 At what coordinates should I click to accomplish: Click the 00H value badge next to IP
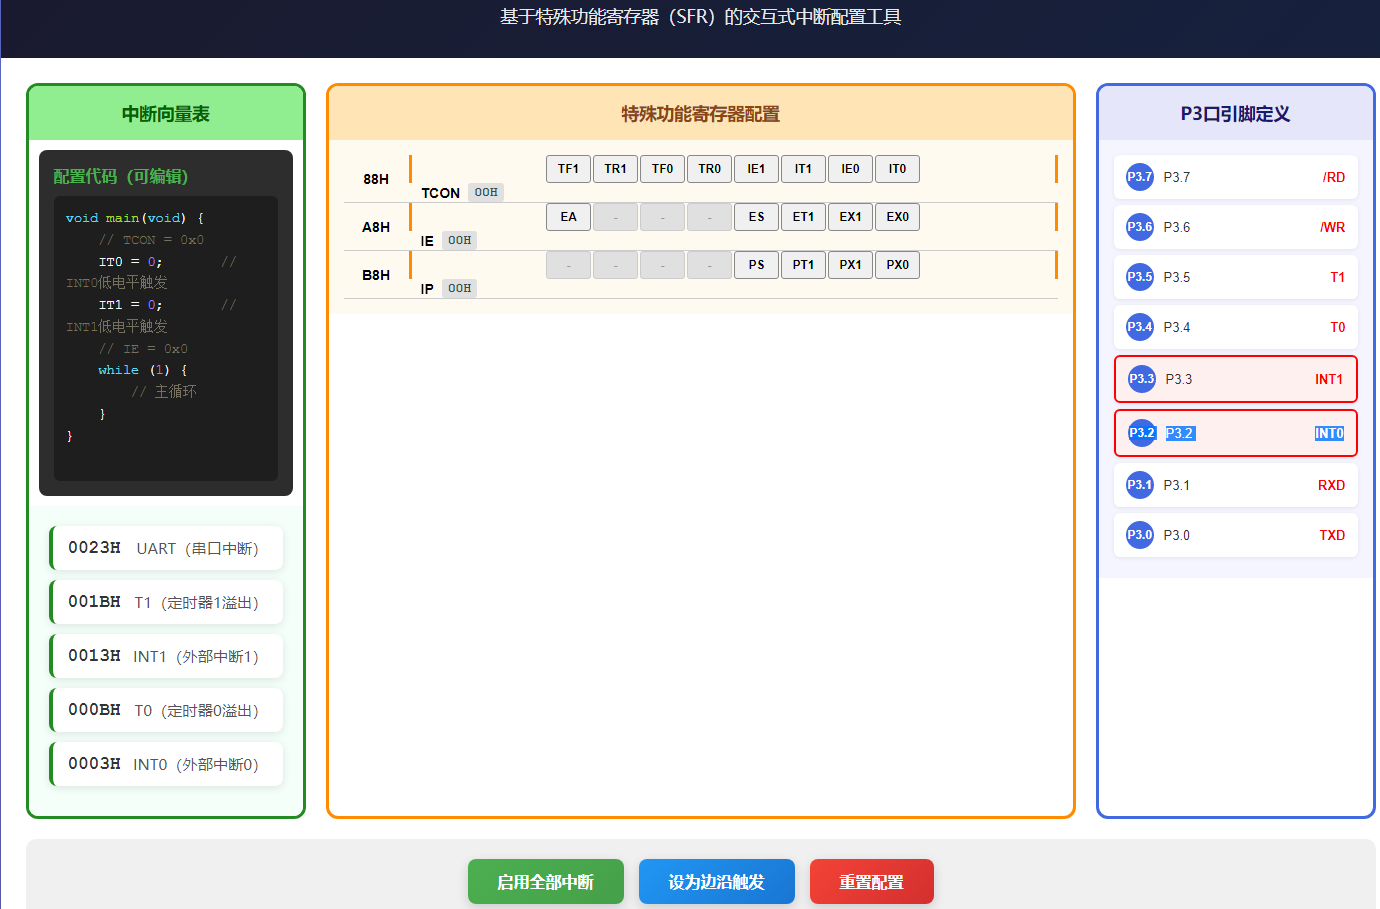tap(459, 288)
